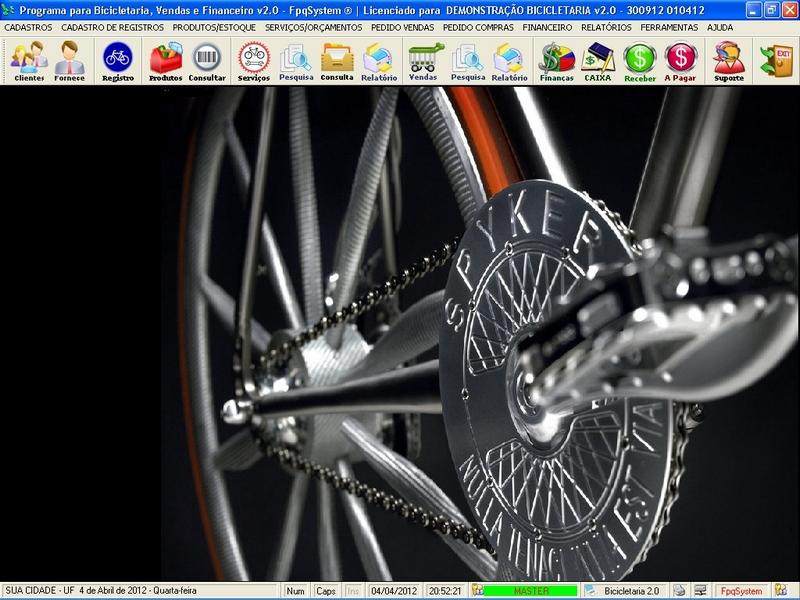Image resolution: width=800 pixels, height=600 pixels.
Task: Click the Exit door icon
Action: (x=776, y=61)
